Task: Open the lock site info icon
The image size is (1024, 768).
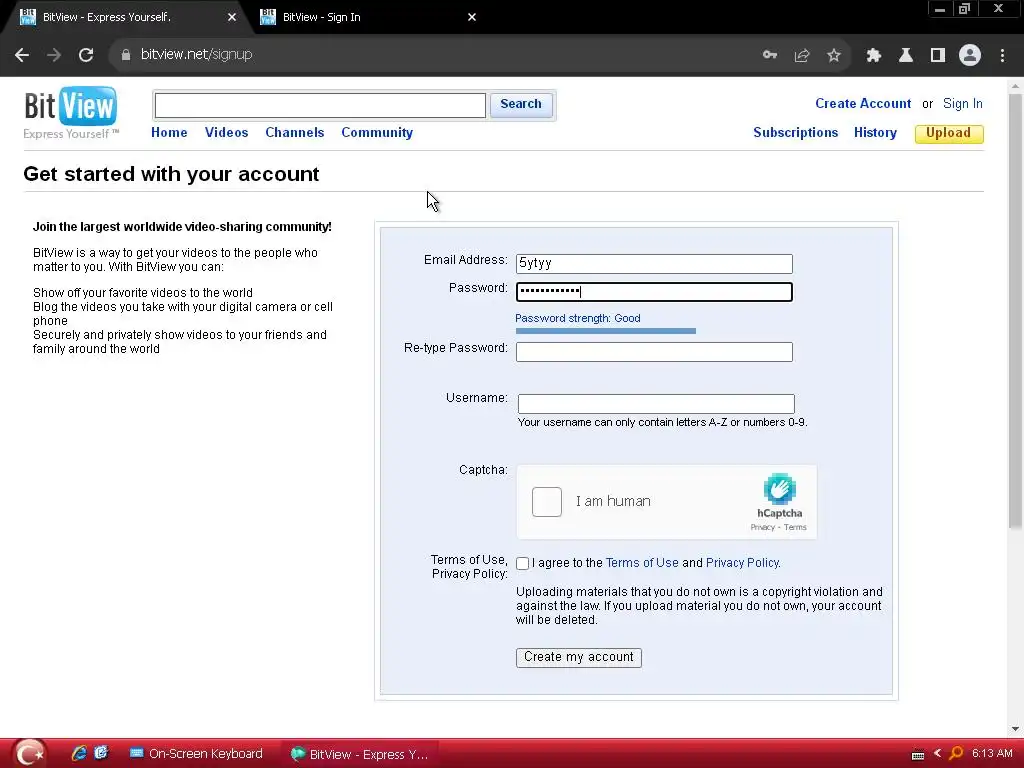Action: coord(125,55)
